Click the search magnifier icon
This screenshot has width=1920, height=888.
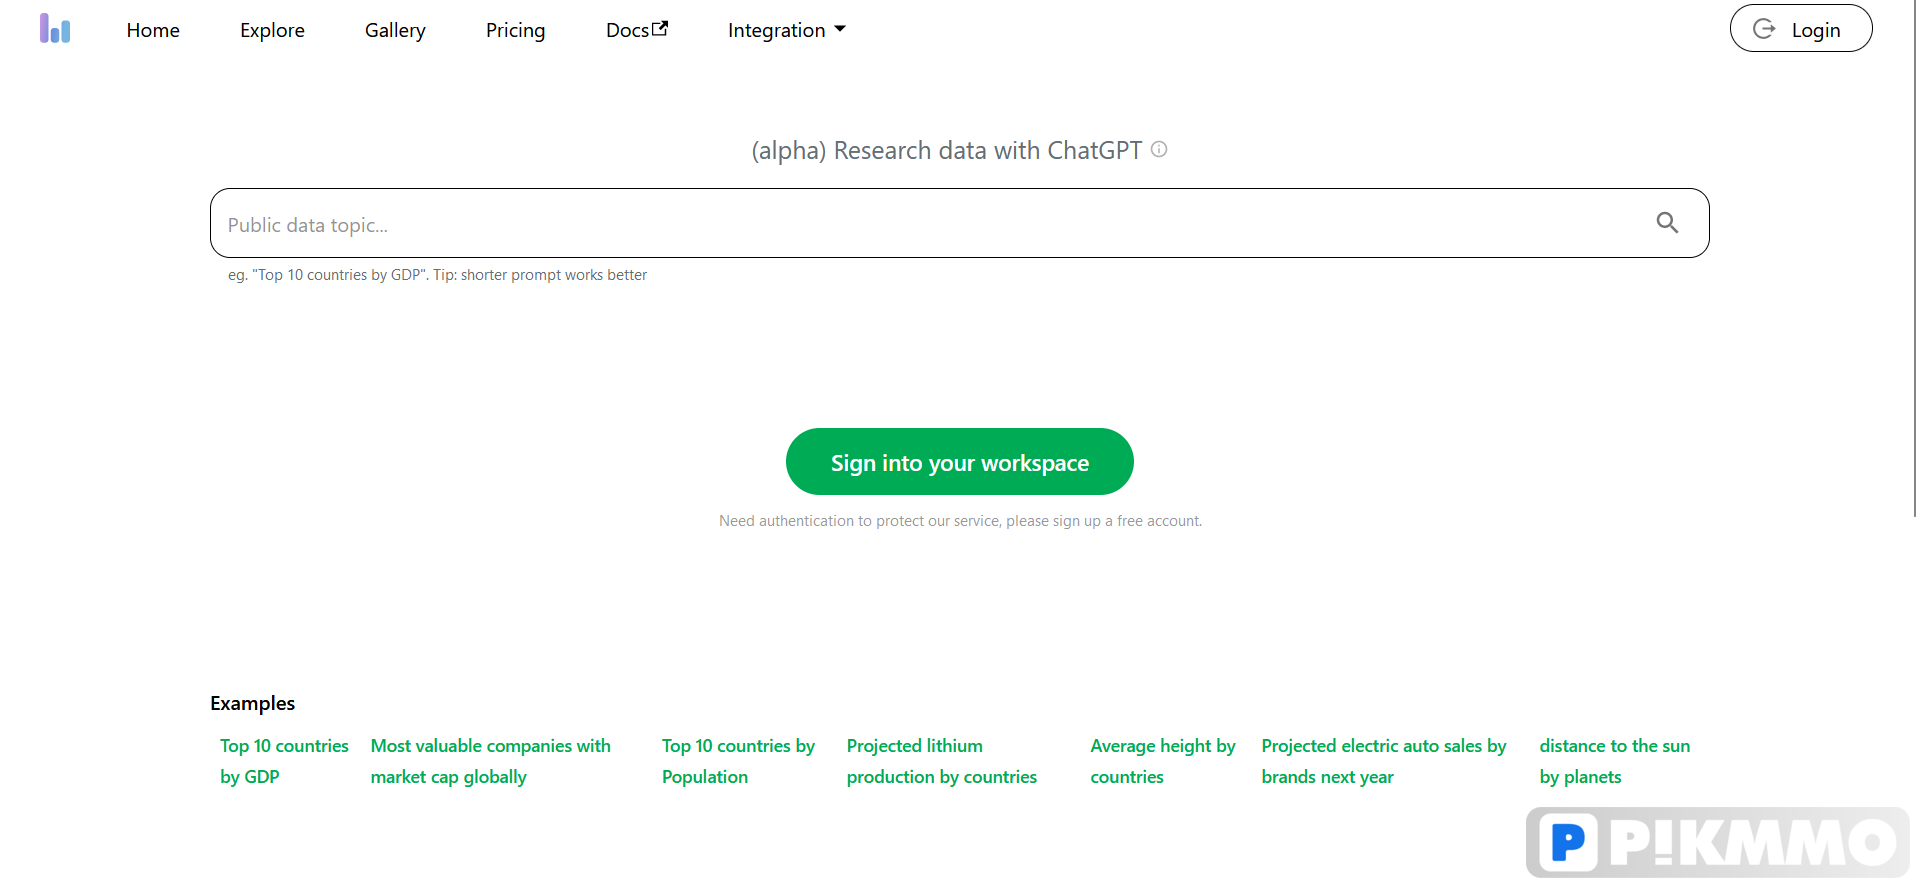(x=1667, y=223)
